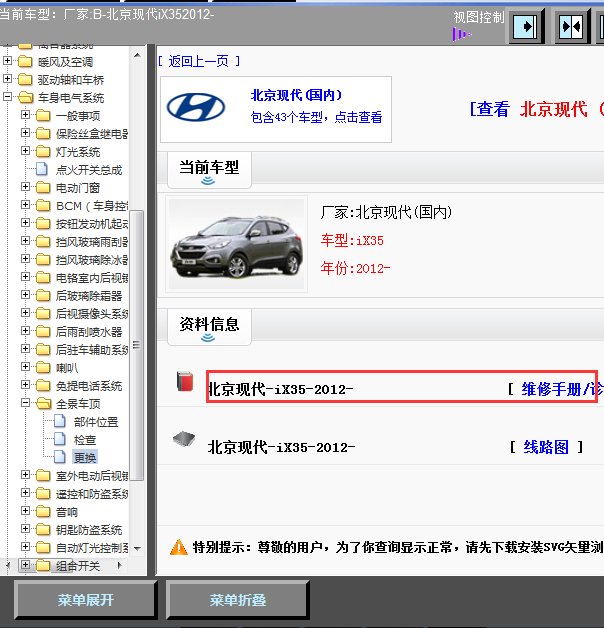The image size is (604, 628).
Task: Click the red book repair manual icon
Action: 185,381
